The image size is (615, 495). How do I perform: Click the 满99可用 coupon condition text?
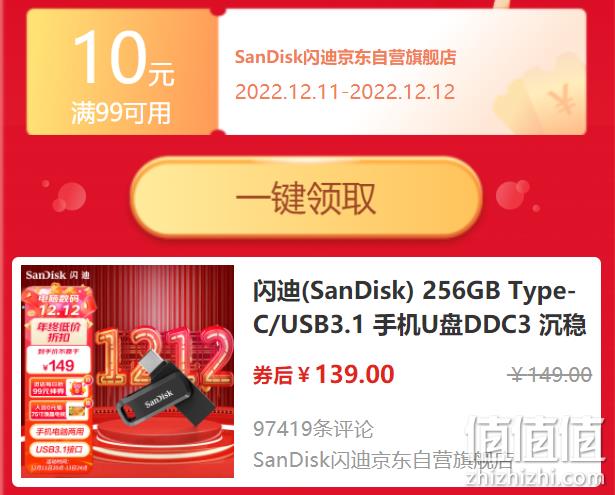tap(121, 113)
